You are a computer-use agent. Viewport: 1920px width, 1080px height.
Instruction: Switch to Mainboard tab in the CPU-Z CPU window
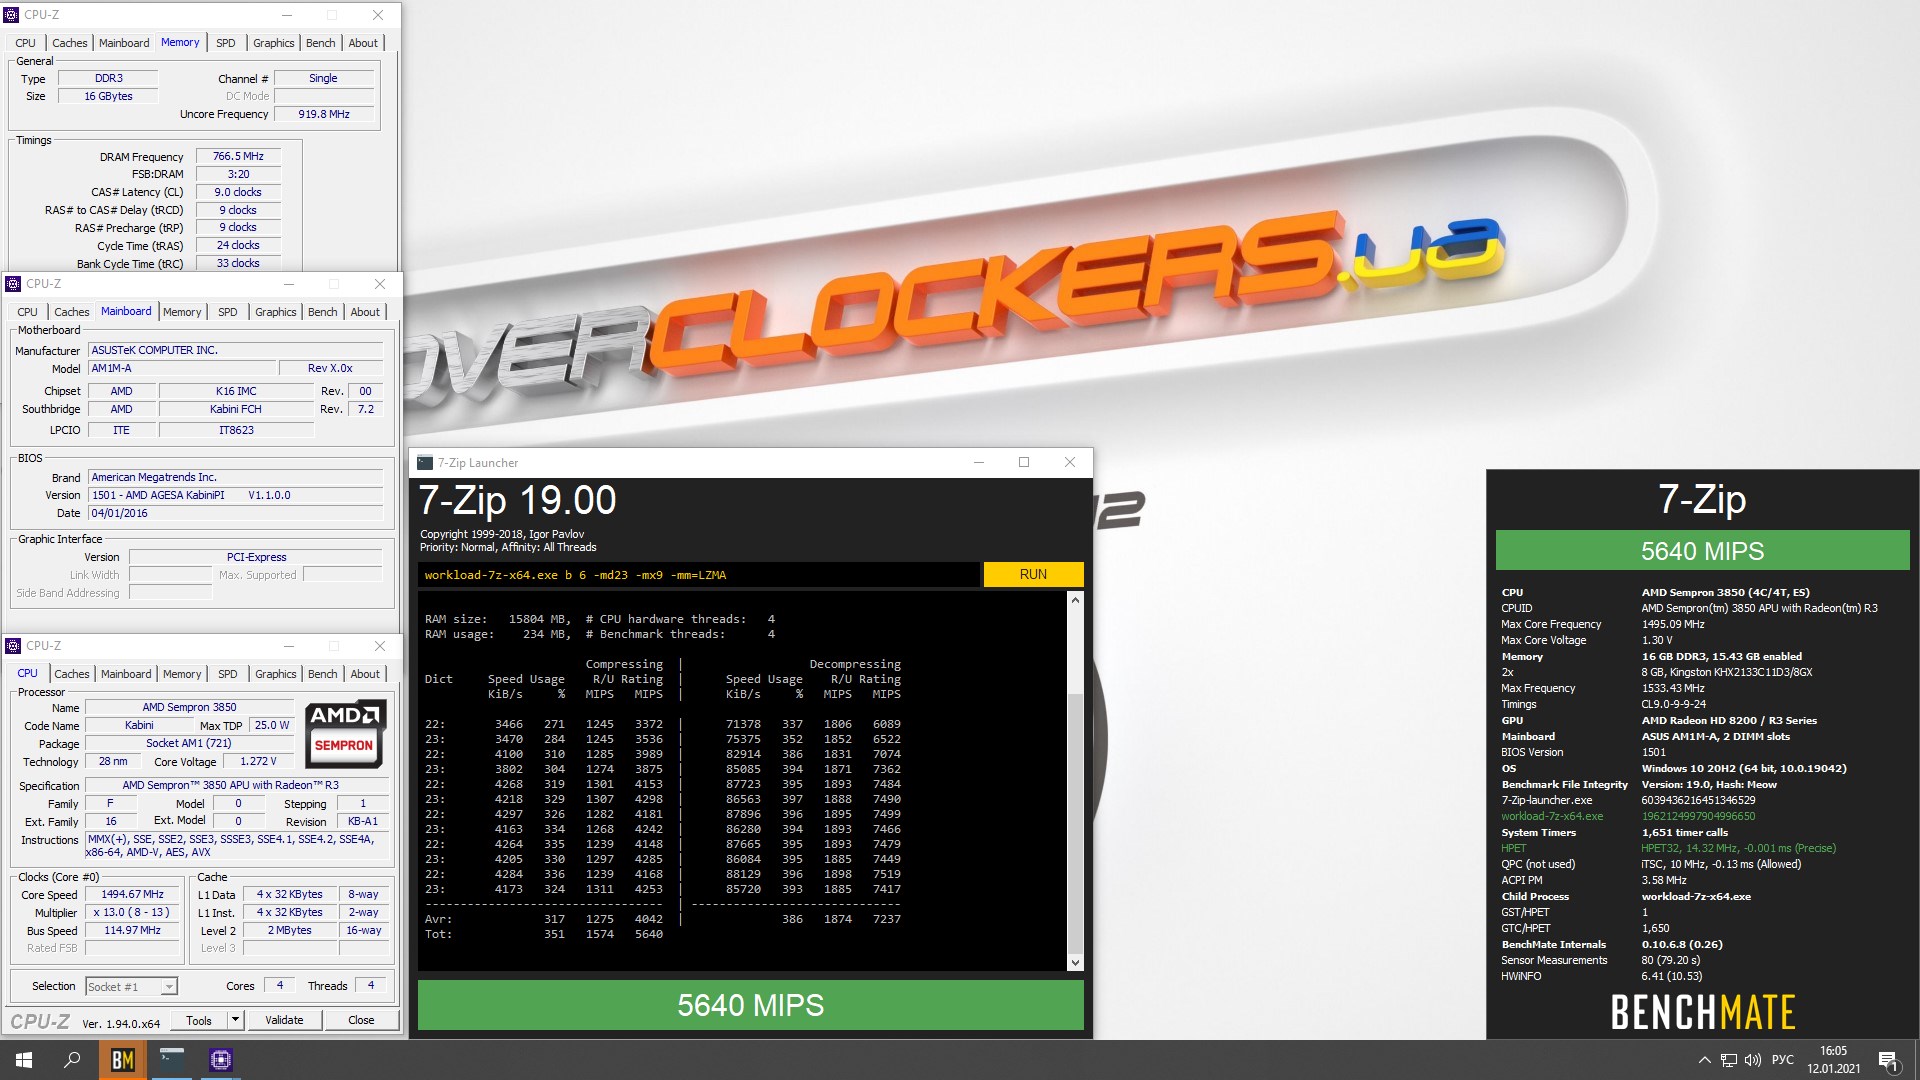(x=126, y=674)
